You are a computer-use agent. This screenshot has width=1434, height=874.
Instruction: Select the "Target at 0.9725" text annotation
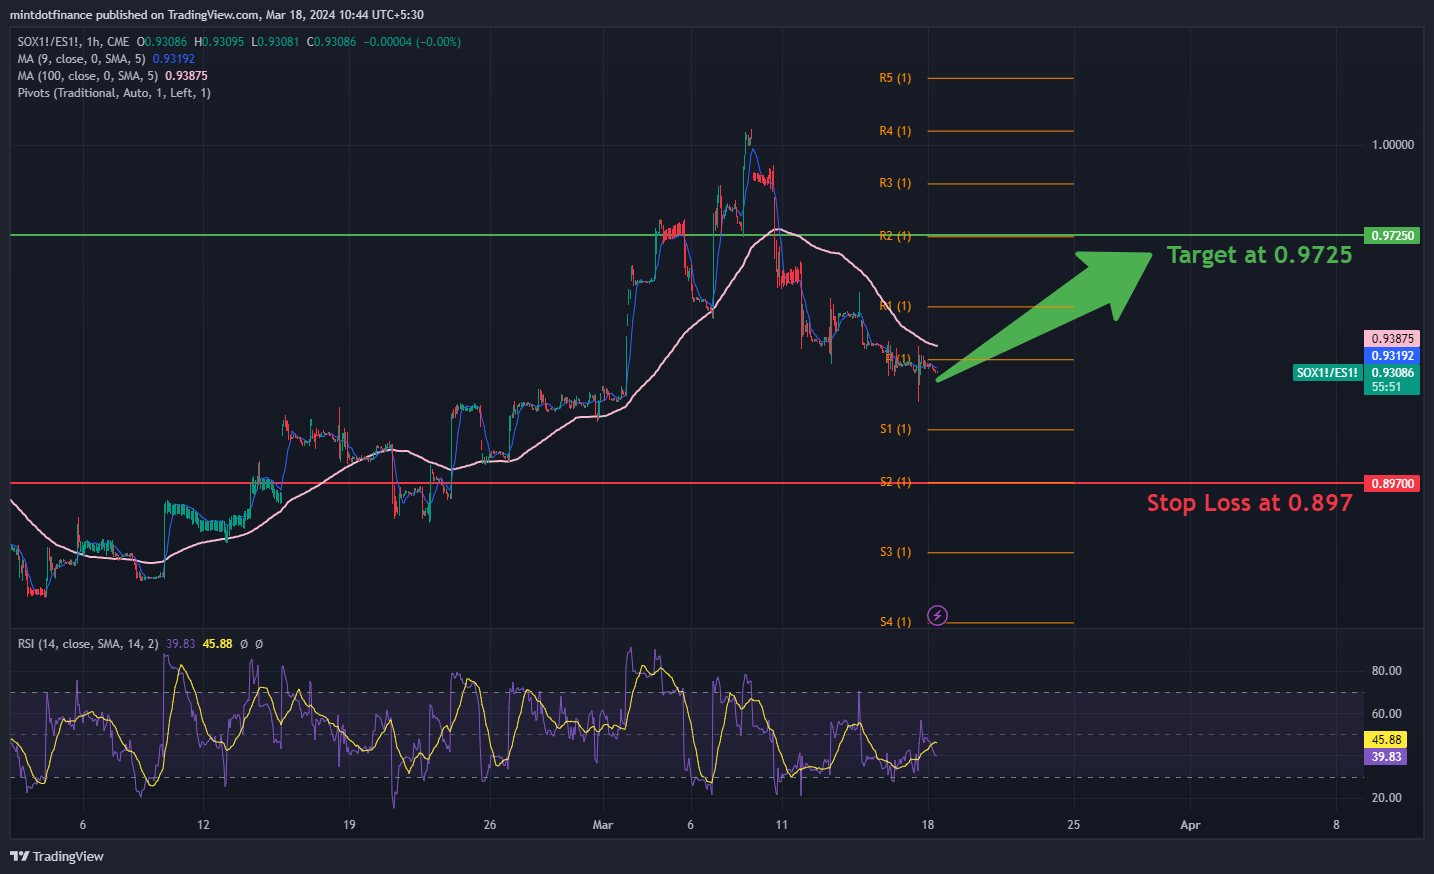(x=1259, y=255)
